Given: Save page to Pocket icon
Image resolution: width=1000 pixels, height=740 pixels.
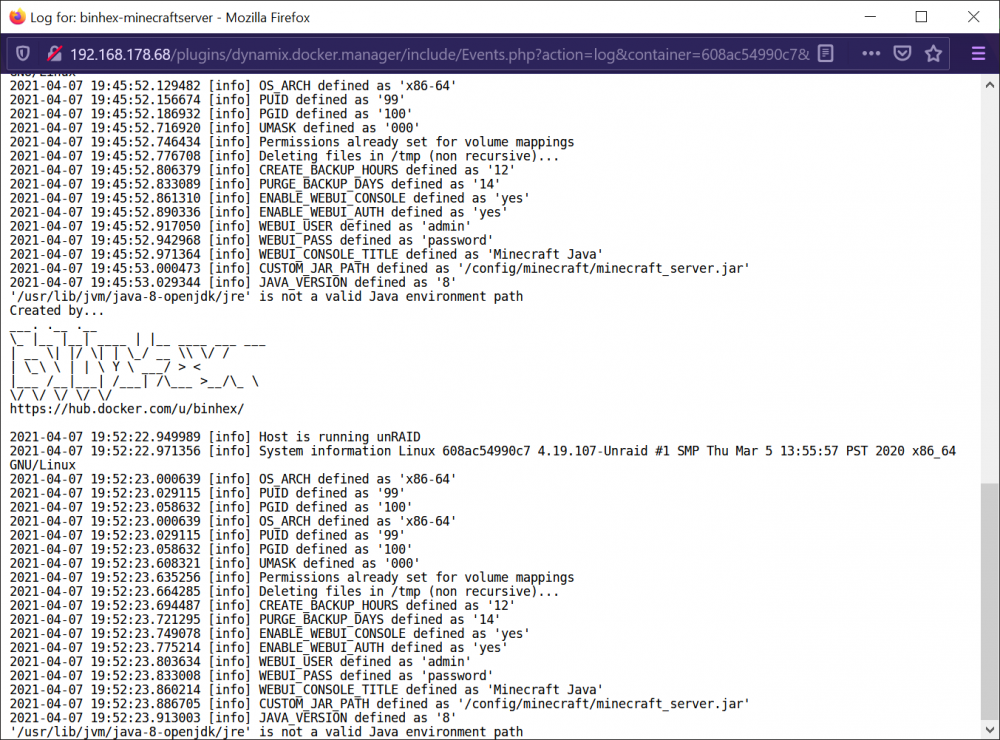Looking at the screenshot, I should click(902, 54).
